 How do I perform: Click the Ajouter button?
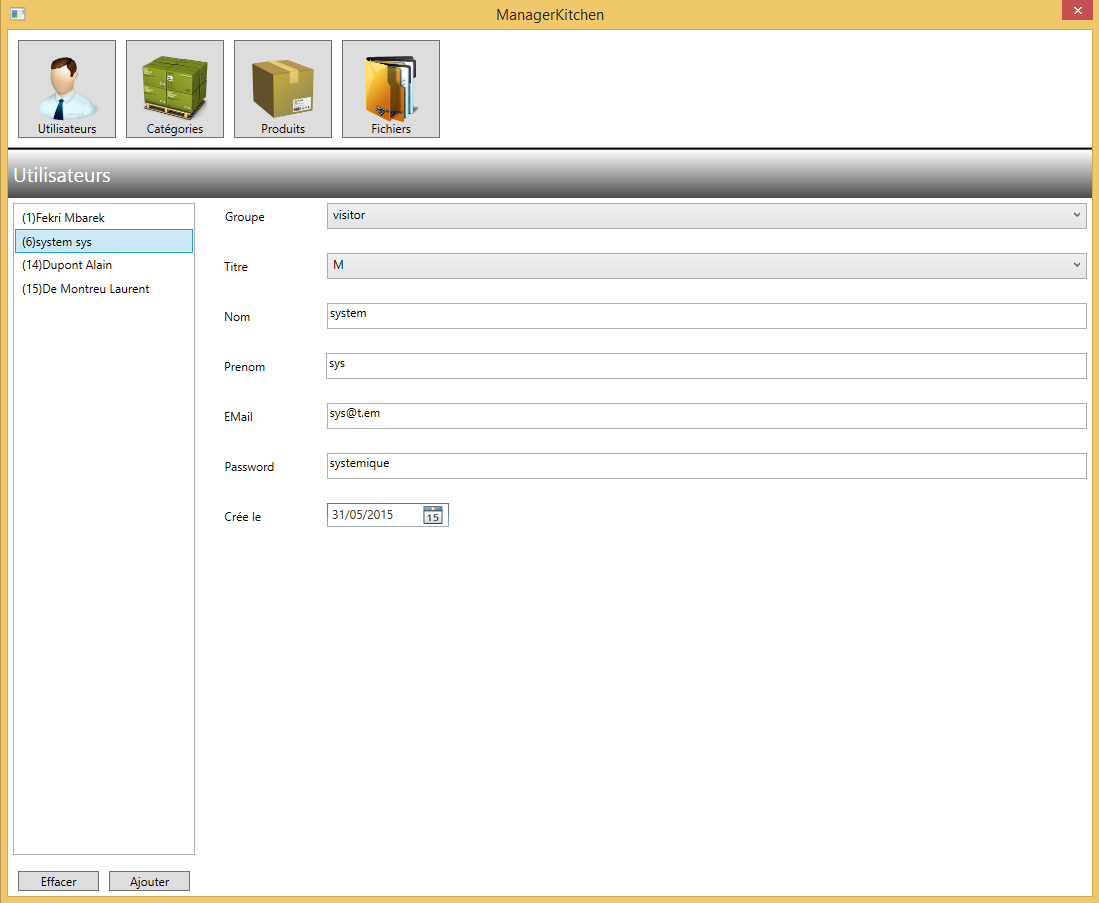tap(149, 881)
